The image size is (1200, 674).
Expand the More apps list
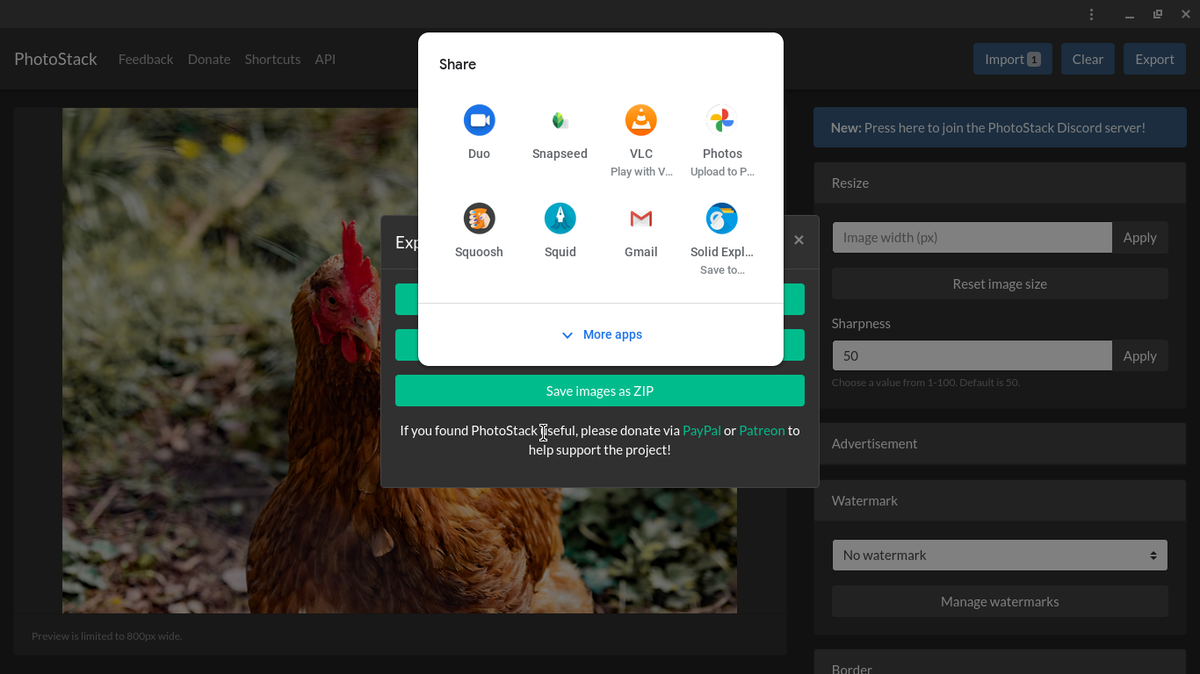(600, 335)
